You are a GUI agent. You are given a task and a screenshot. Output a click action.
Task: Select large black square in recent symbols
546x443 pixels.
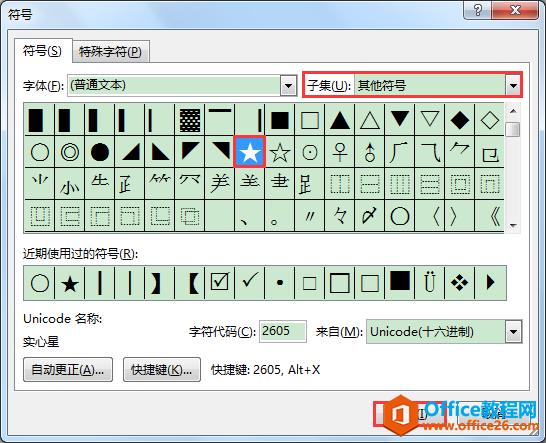(x=400, y=282)
